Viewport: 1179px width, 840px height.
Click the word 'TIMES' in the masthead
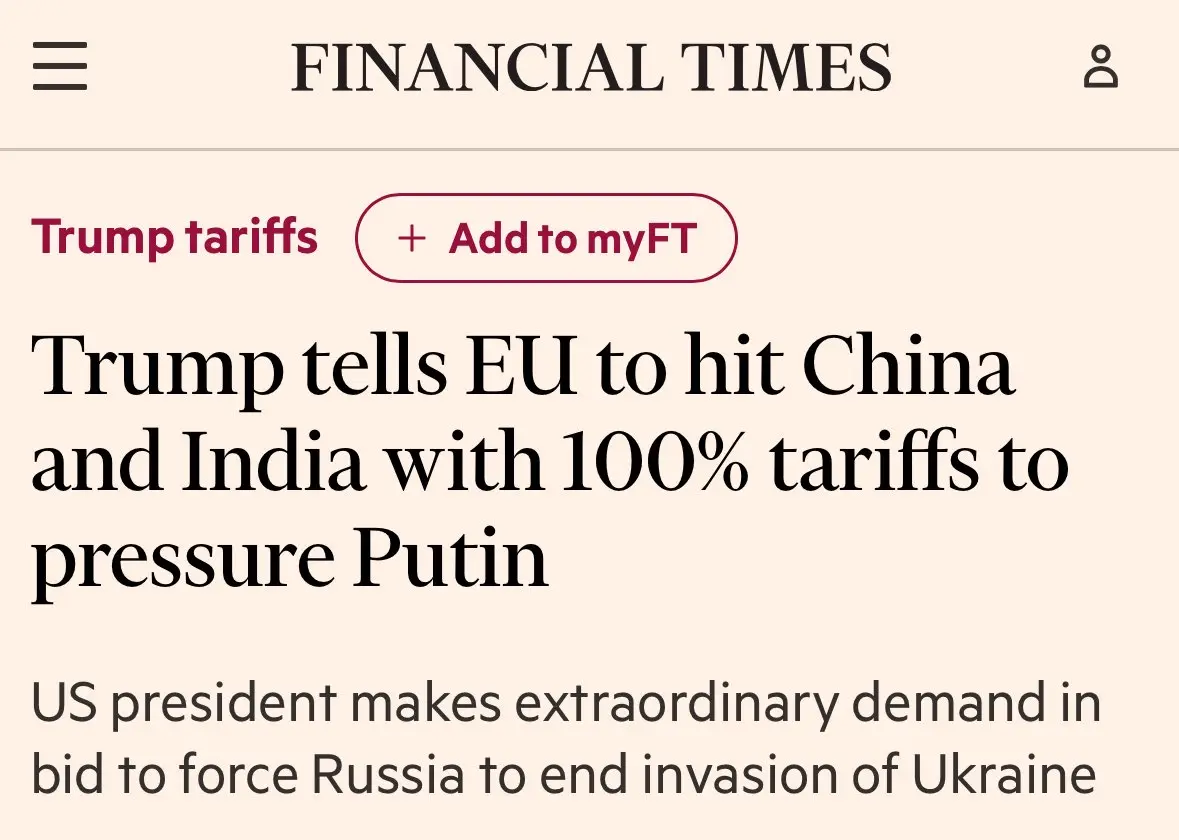click(786, 67)
